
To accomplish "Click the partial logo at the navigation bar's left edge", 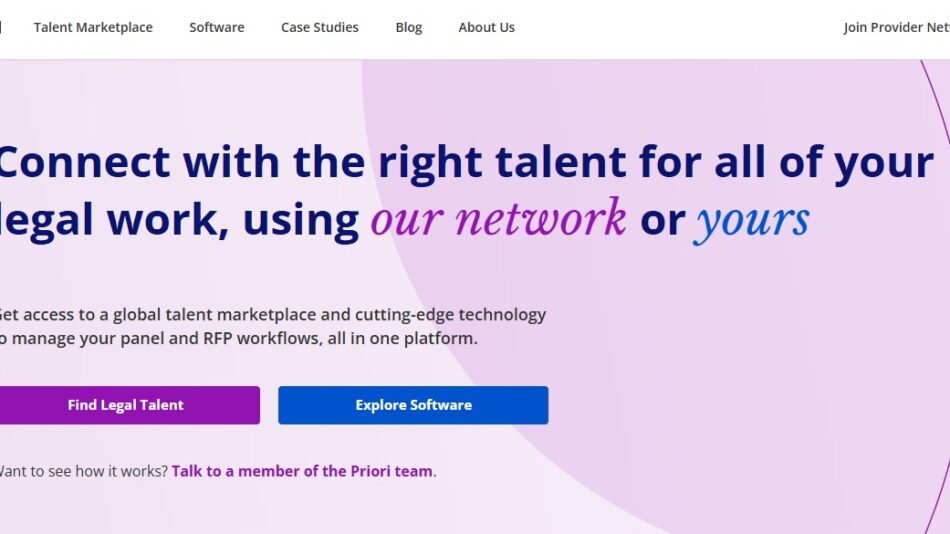I will (x=2, y=28).
